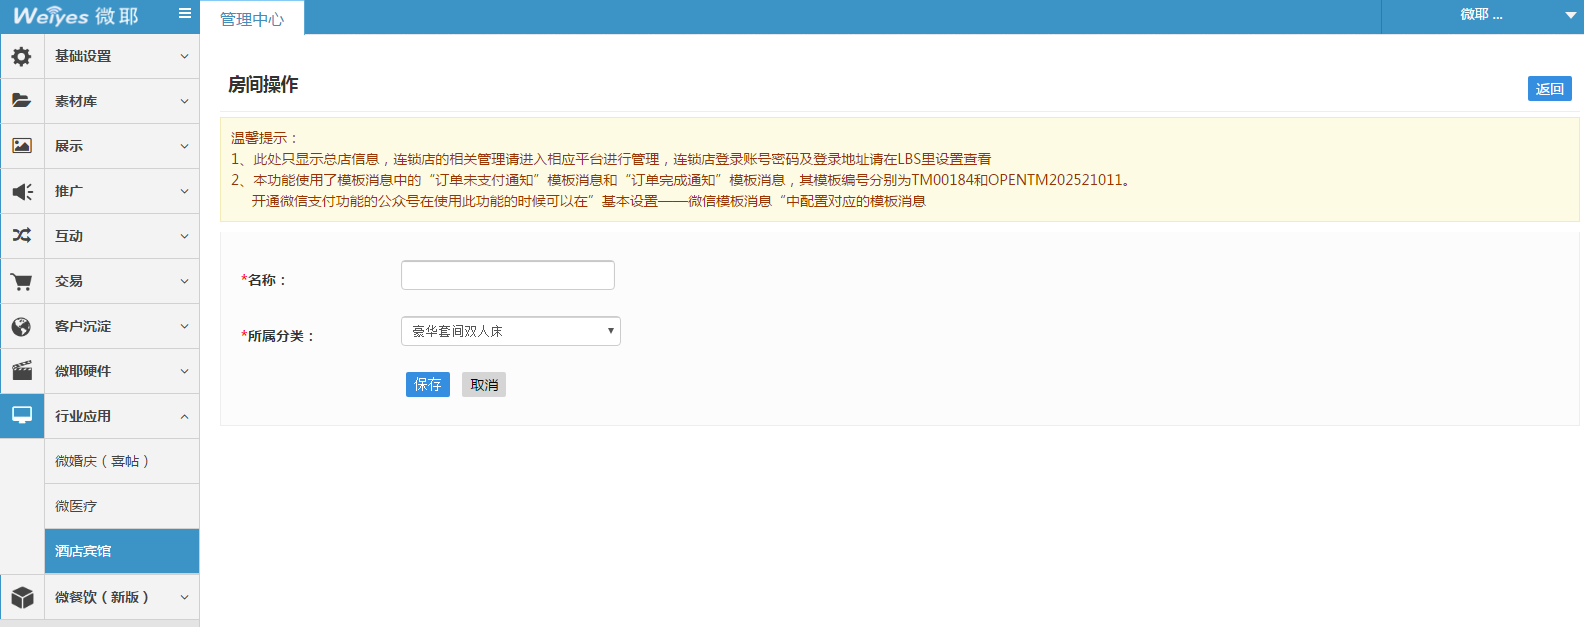Click the clapperboard icon for 微耶硬件
The width and height of the screenshot is (1584, 627).
coord(21,371)
